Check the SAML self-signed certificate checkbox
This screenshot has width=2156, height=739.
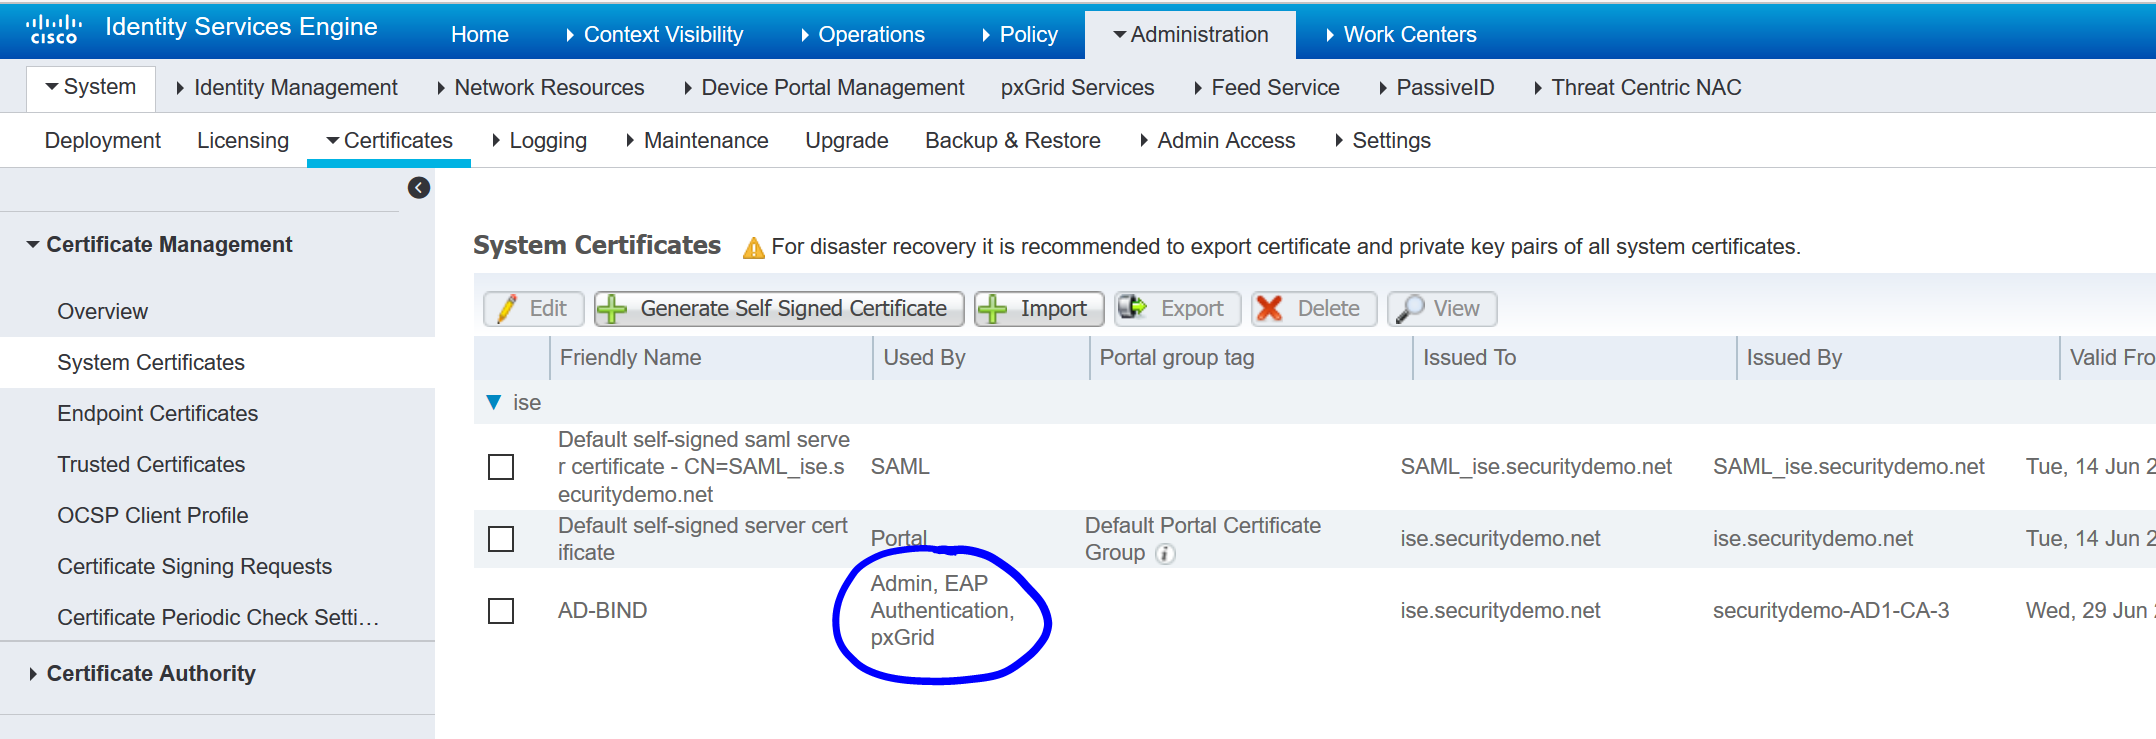[x=501, y=467]
